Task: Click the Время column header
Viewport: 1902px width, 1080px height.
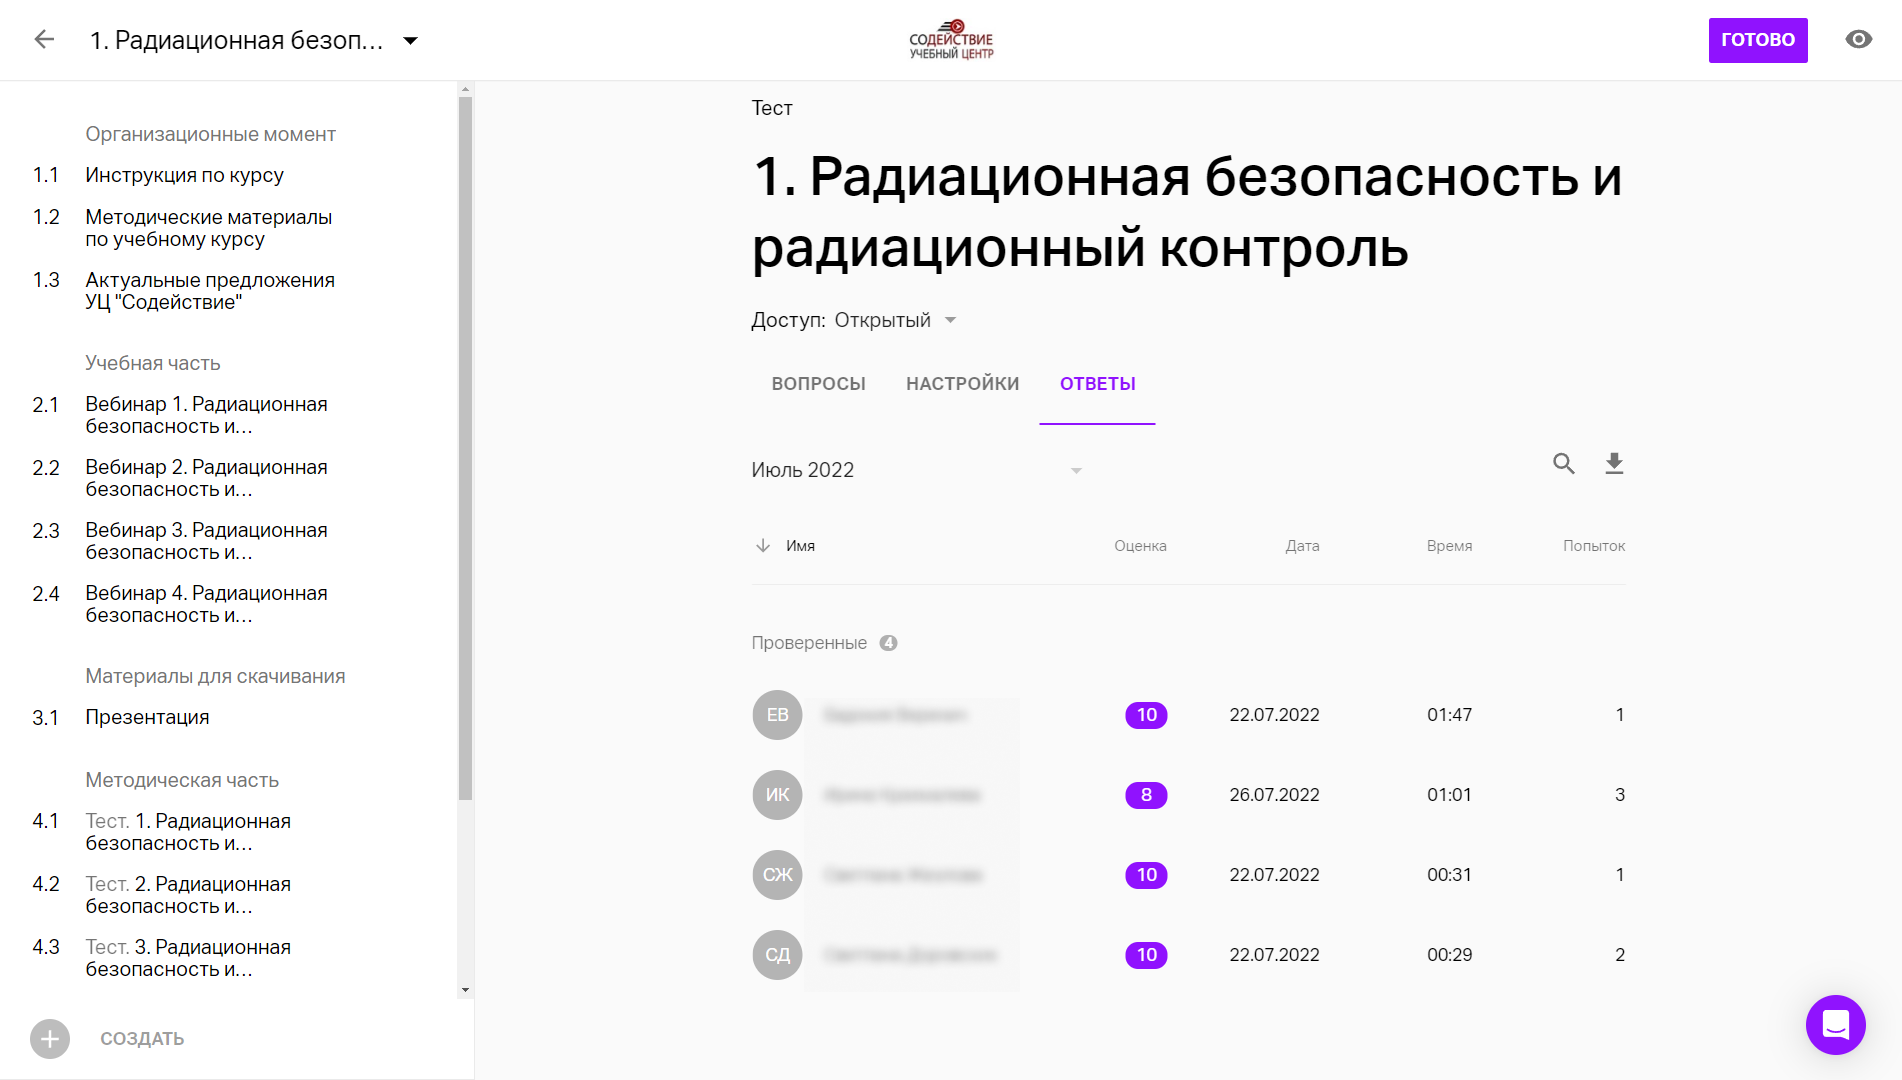Action: (1449, 546)
